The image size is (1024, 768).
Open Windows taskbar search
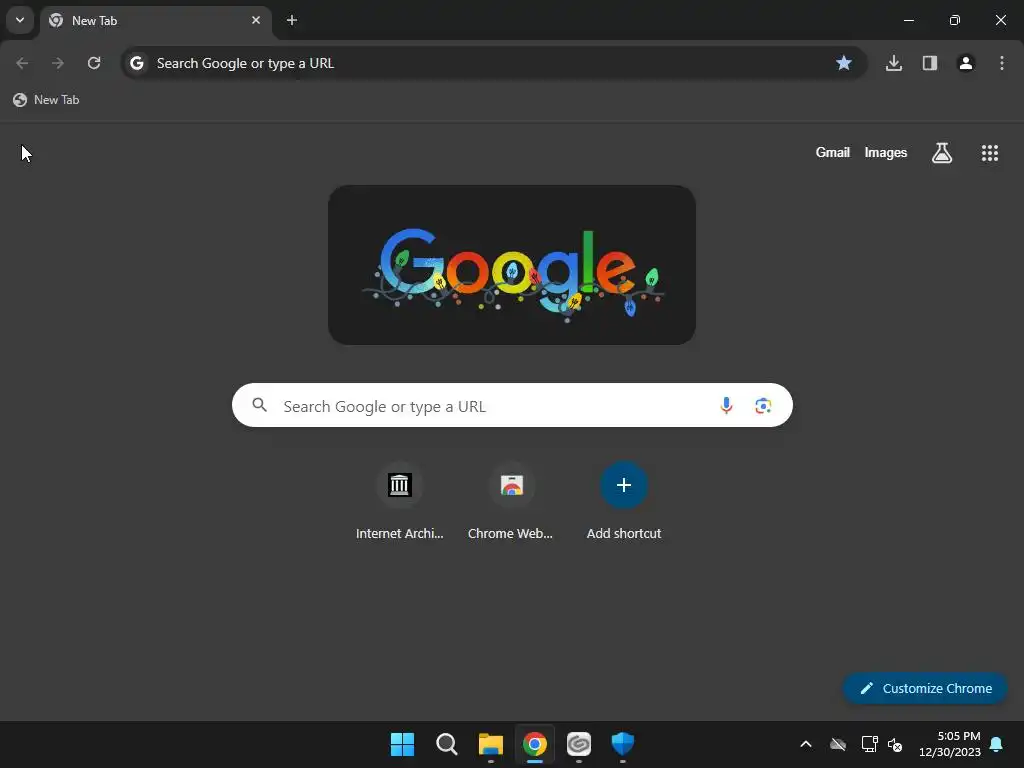pyautogui.click(x=447, y=744)
